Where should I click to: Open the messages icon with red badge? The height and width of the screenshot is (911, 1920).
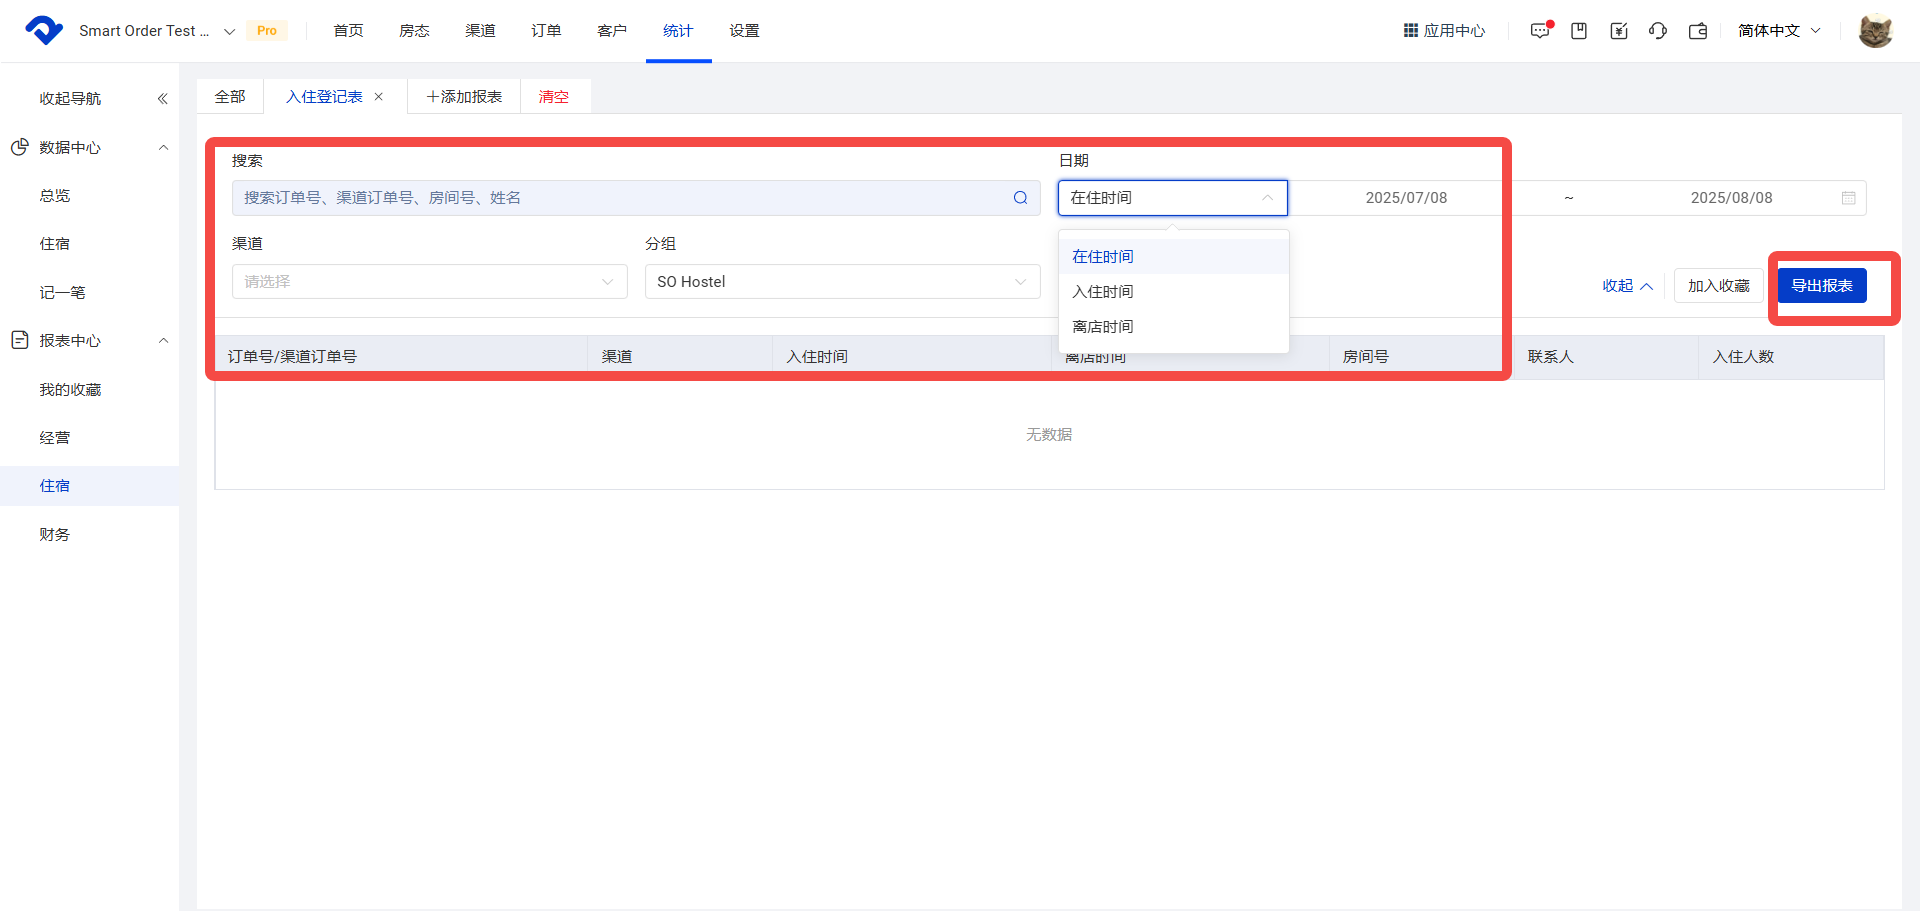[x=1540, y=31]
